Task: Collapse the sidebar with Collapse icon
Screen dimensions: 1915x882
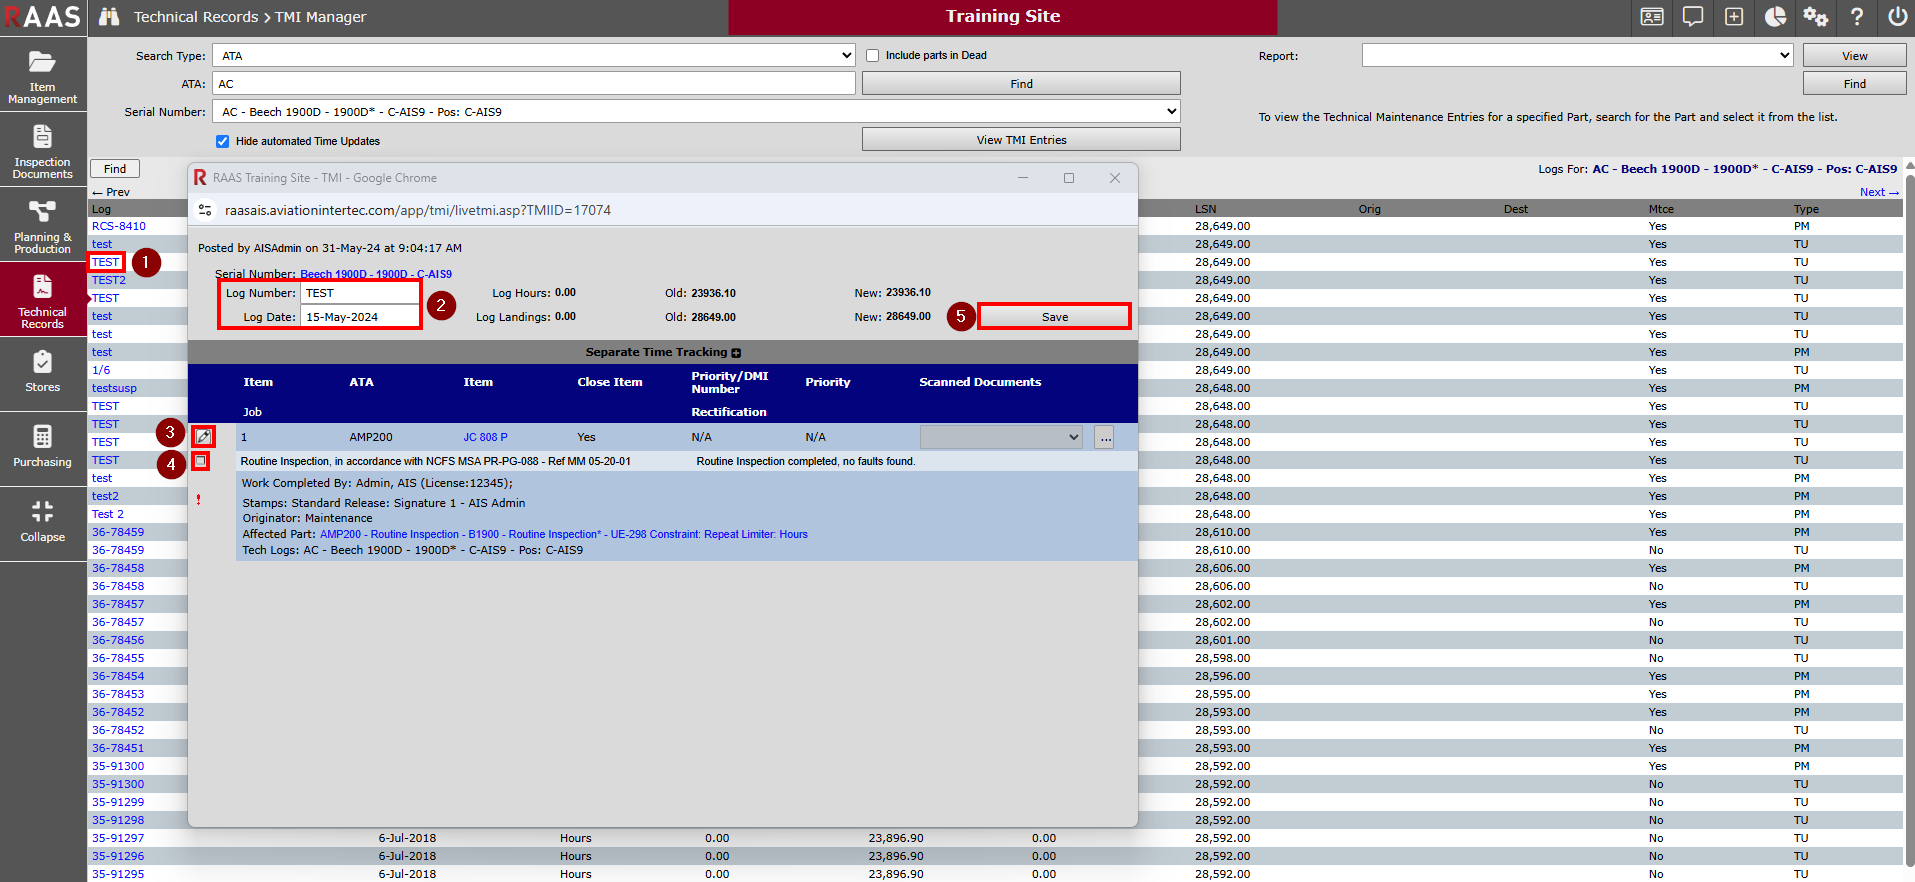Action: (x=42, y=521)
